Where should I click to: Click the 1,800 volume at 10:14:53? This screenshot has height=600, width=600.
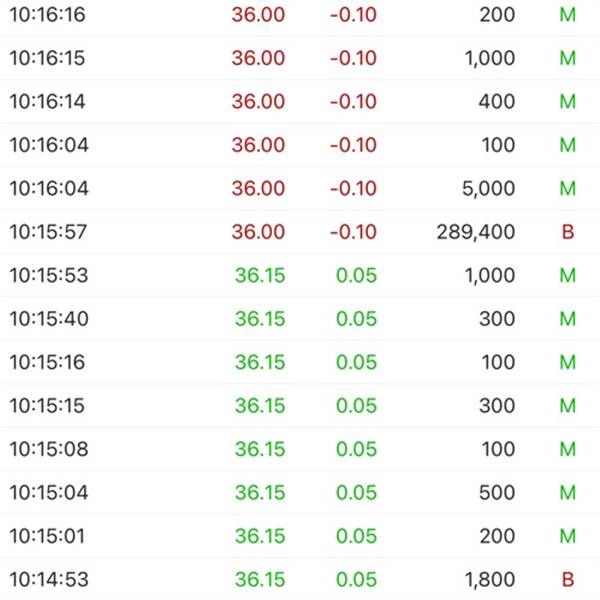[x=490, y=579]
